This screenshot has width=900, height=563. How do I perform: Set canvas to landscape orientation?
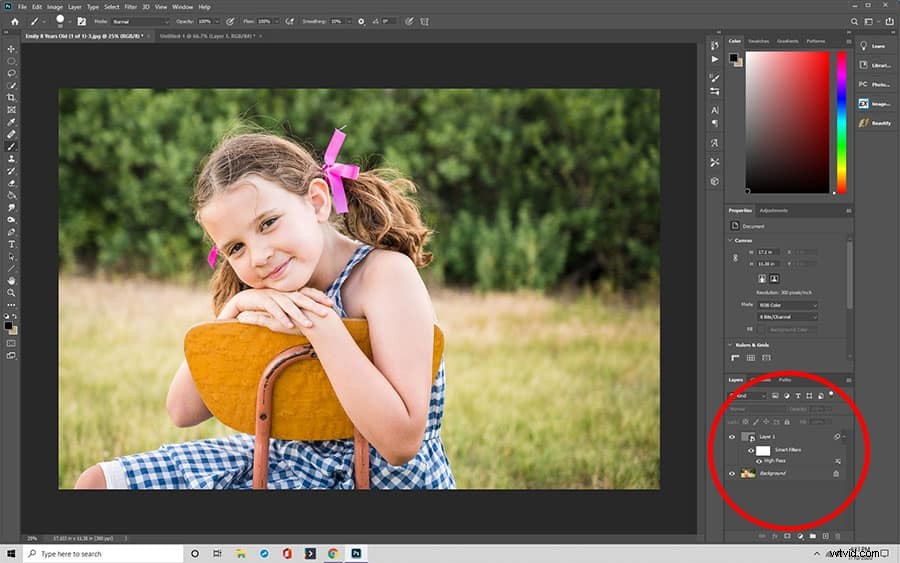[x=774, y=279]
